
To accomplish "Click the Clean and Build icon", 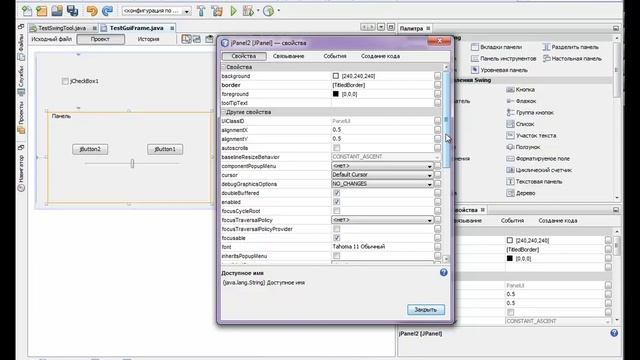I will pyautogui.click(x=217, y=11).
